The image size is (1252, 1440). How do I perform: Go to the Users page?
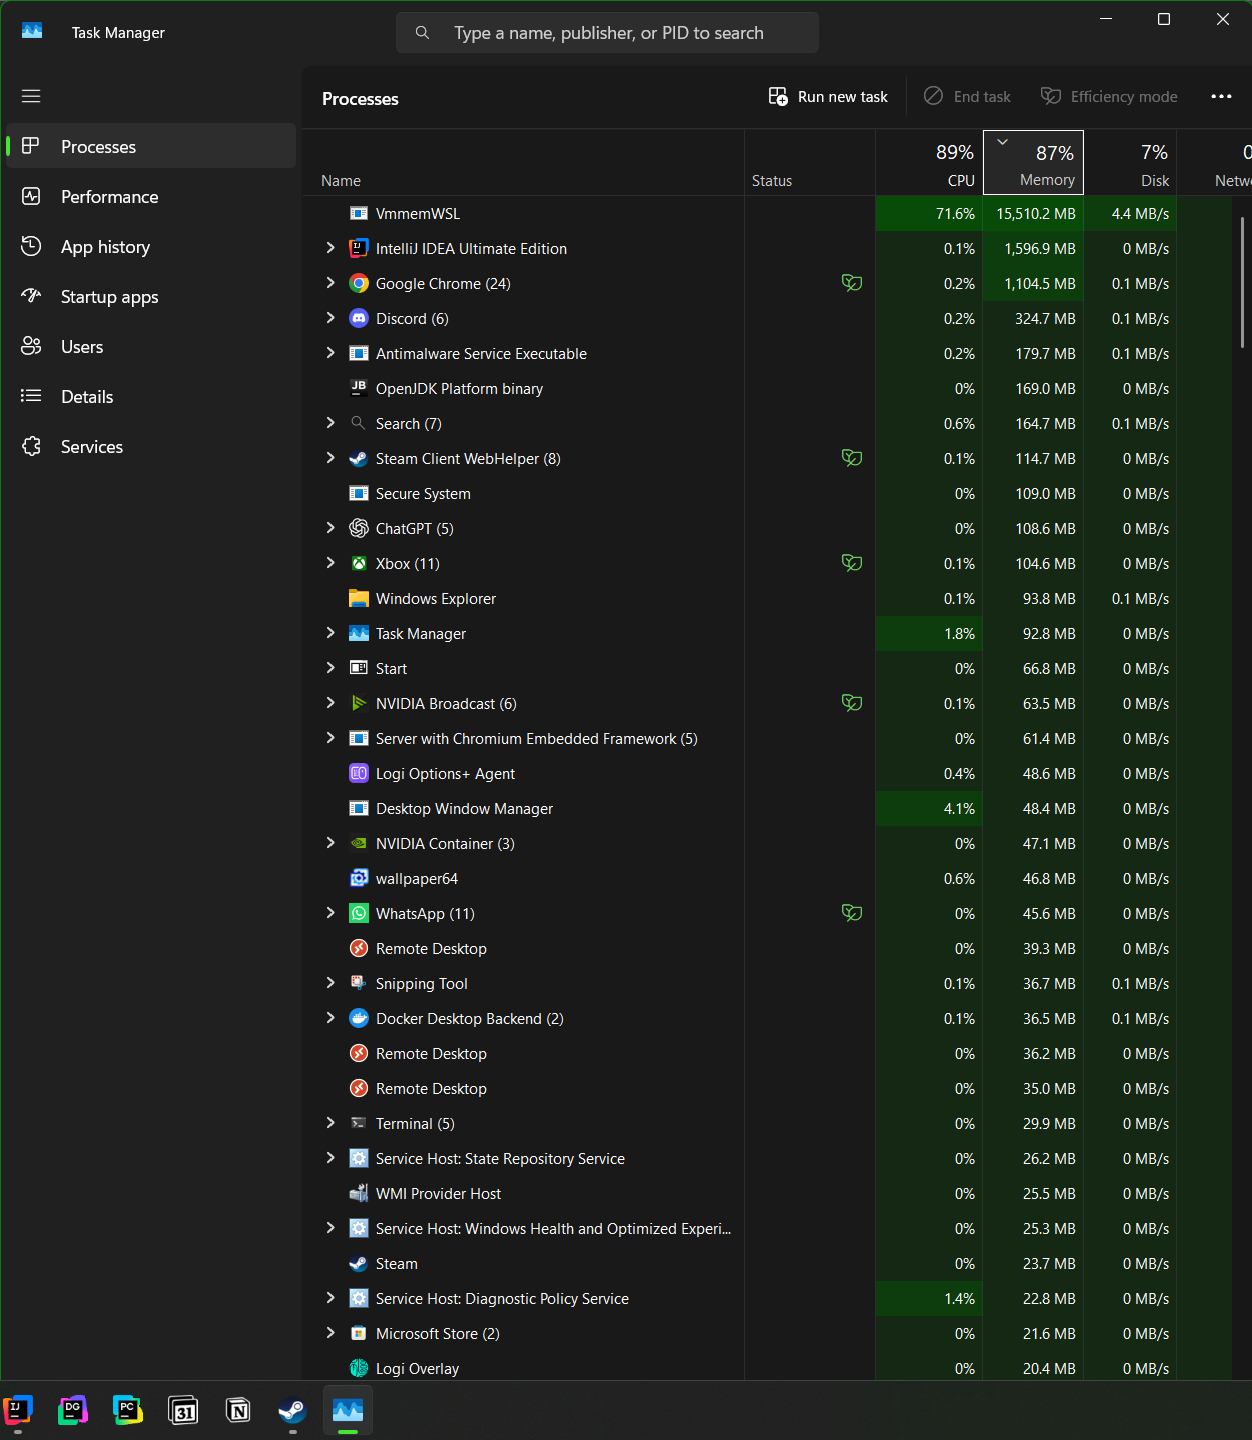[151, 346]
